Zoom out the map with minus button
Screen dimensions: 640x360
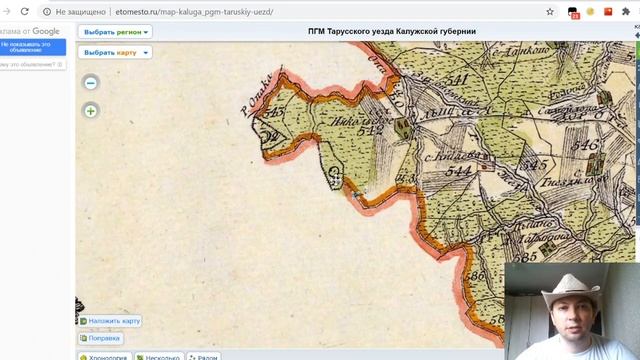point(91,83)
